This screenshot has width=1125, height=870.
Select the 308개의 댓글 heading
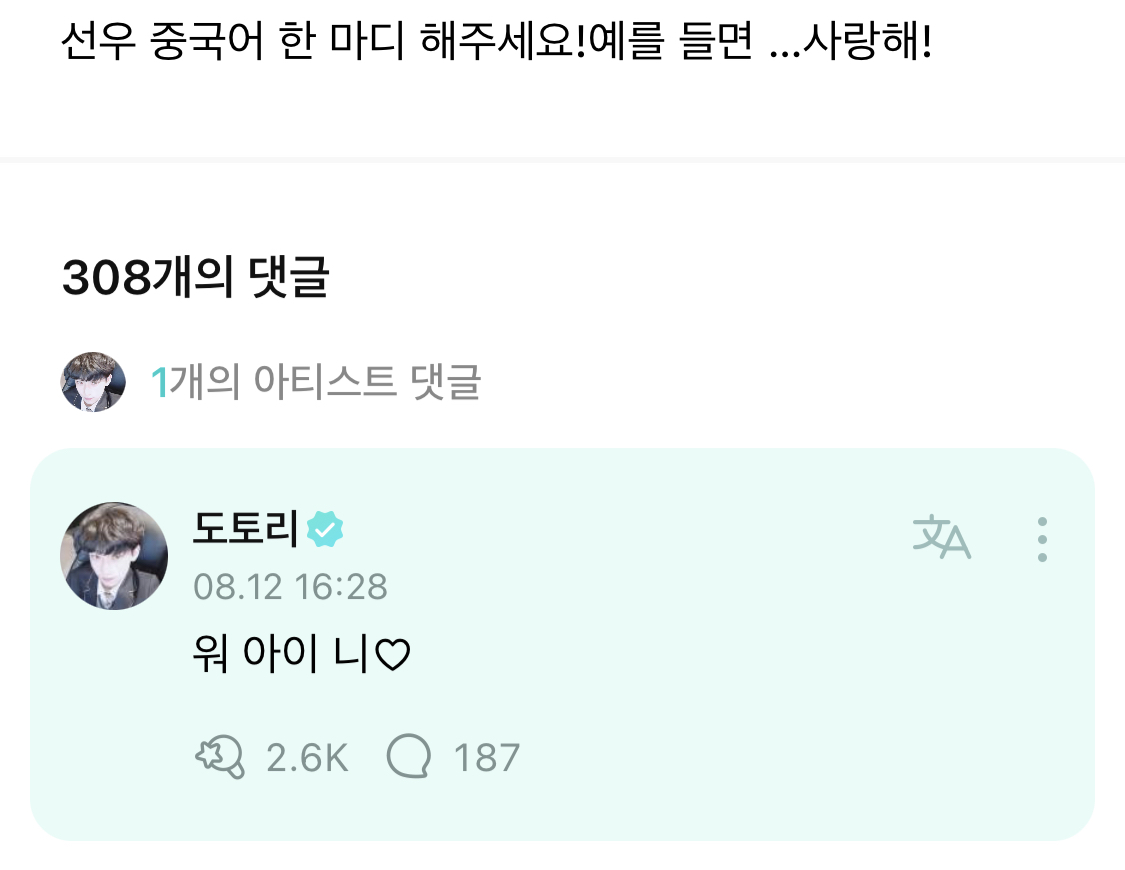(x=195, y=278)
